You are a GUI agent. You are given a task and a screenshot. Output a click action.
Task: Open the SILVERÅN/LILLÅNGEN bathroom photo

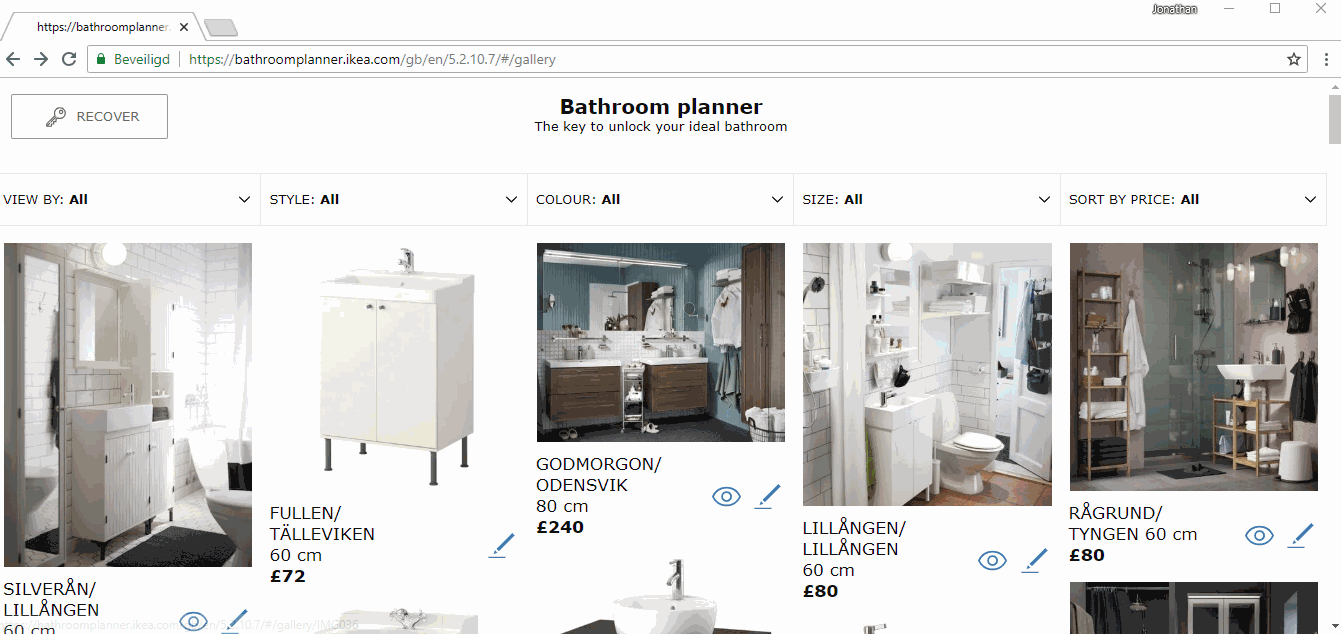pos(128,405)
